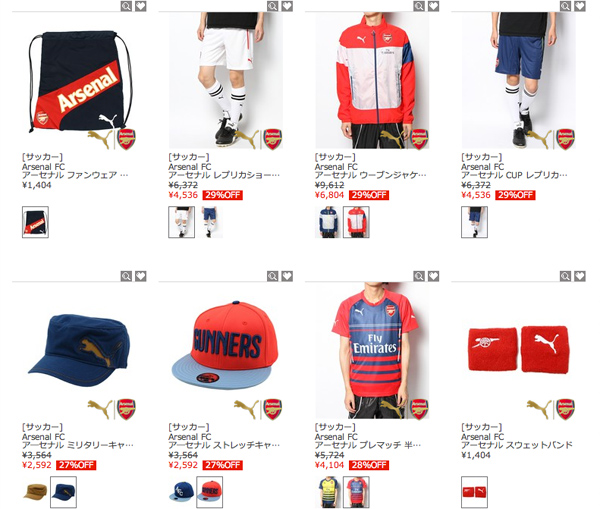Click zoom icon above blue CUP shorts
This screenshot has height=509, width=600.
(x=566, y=6)
